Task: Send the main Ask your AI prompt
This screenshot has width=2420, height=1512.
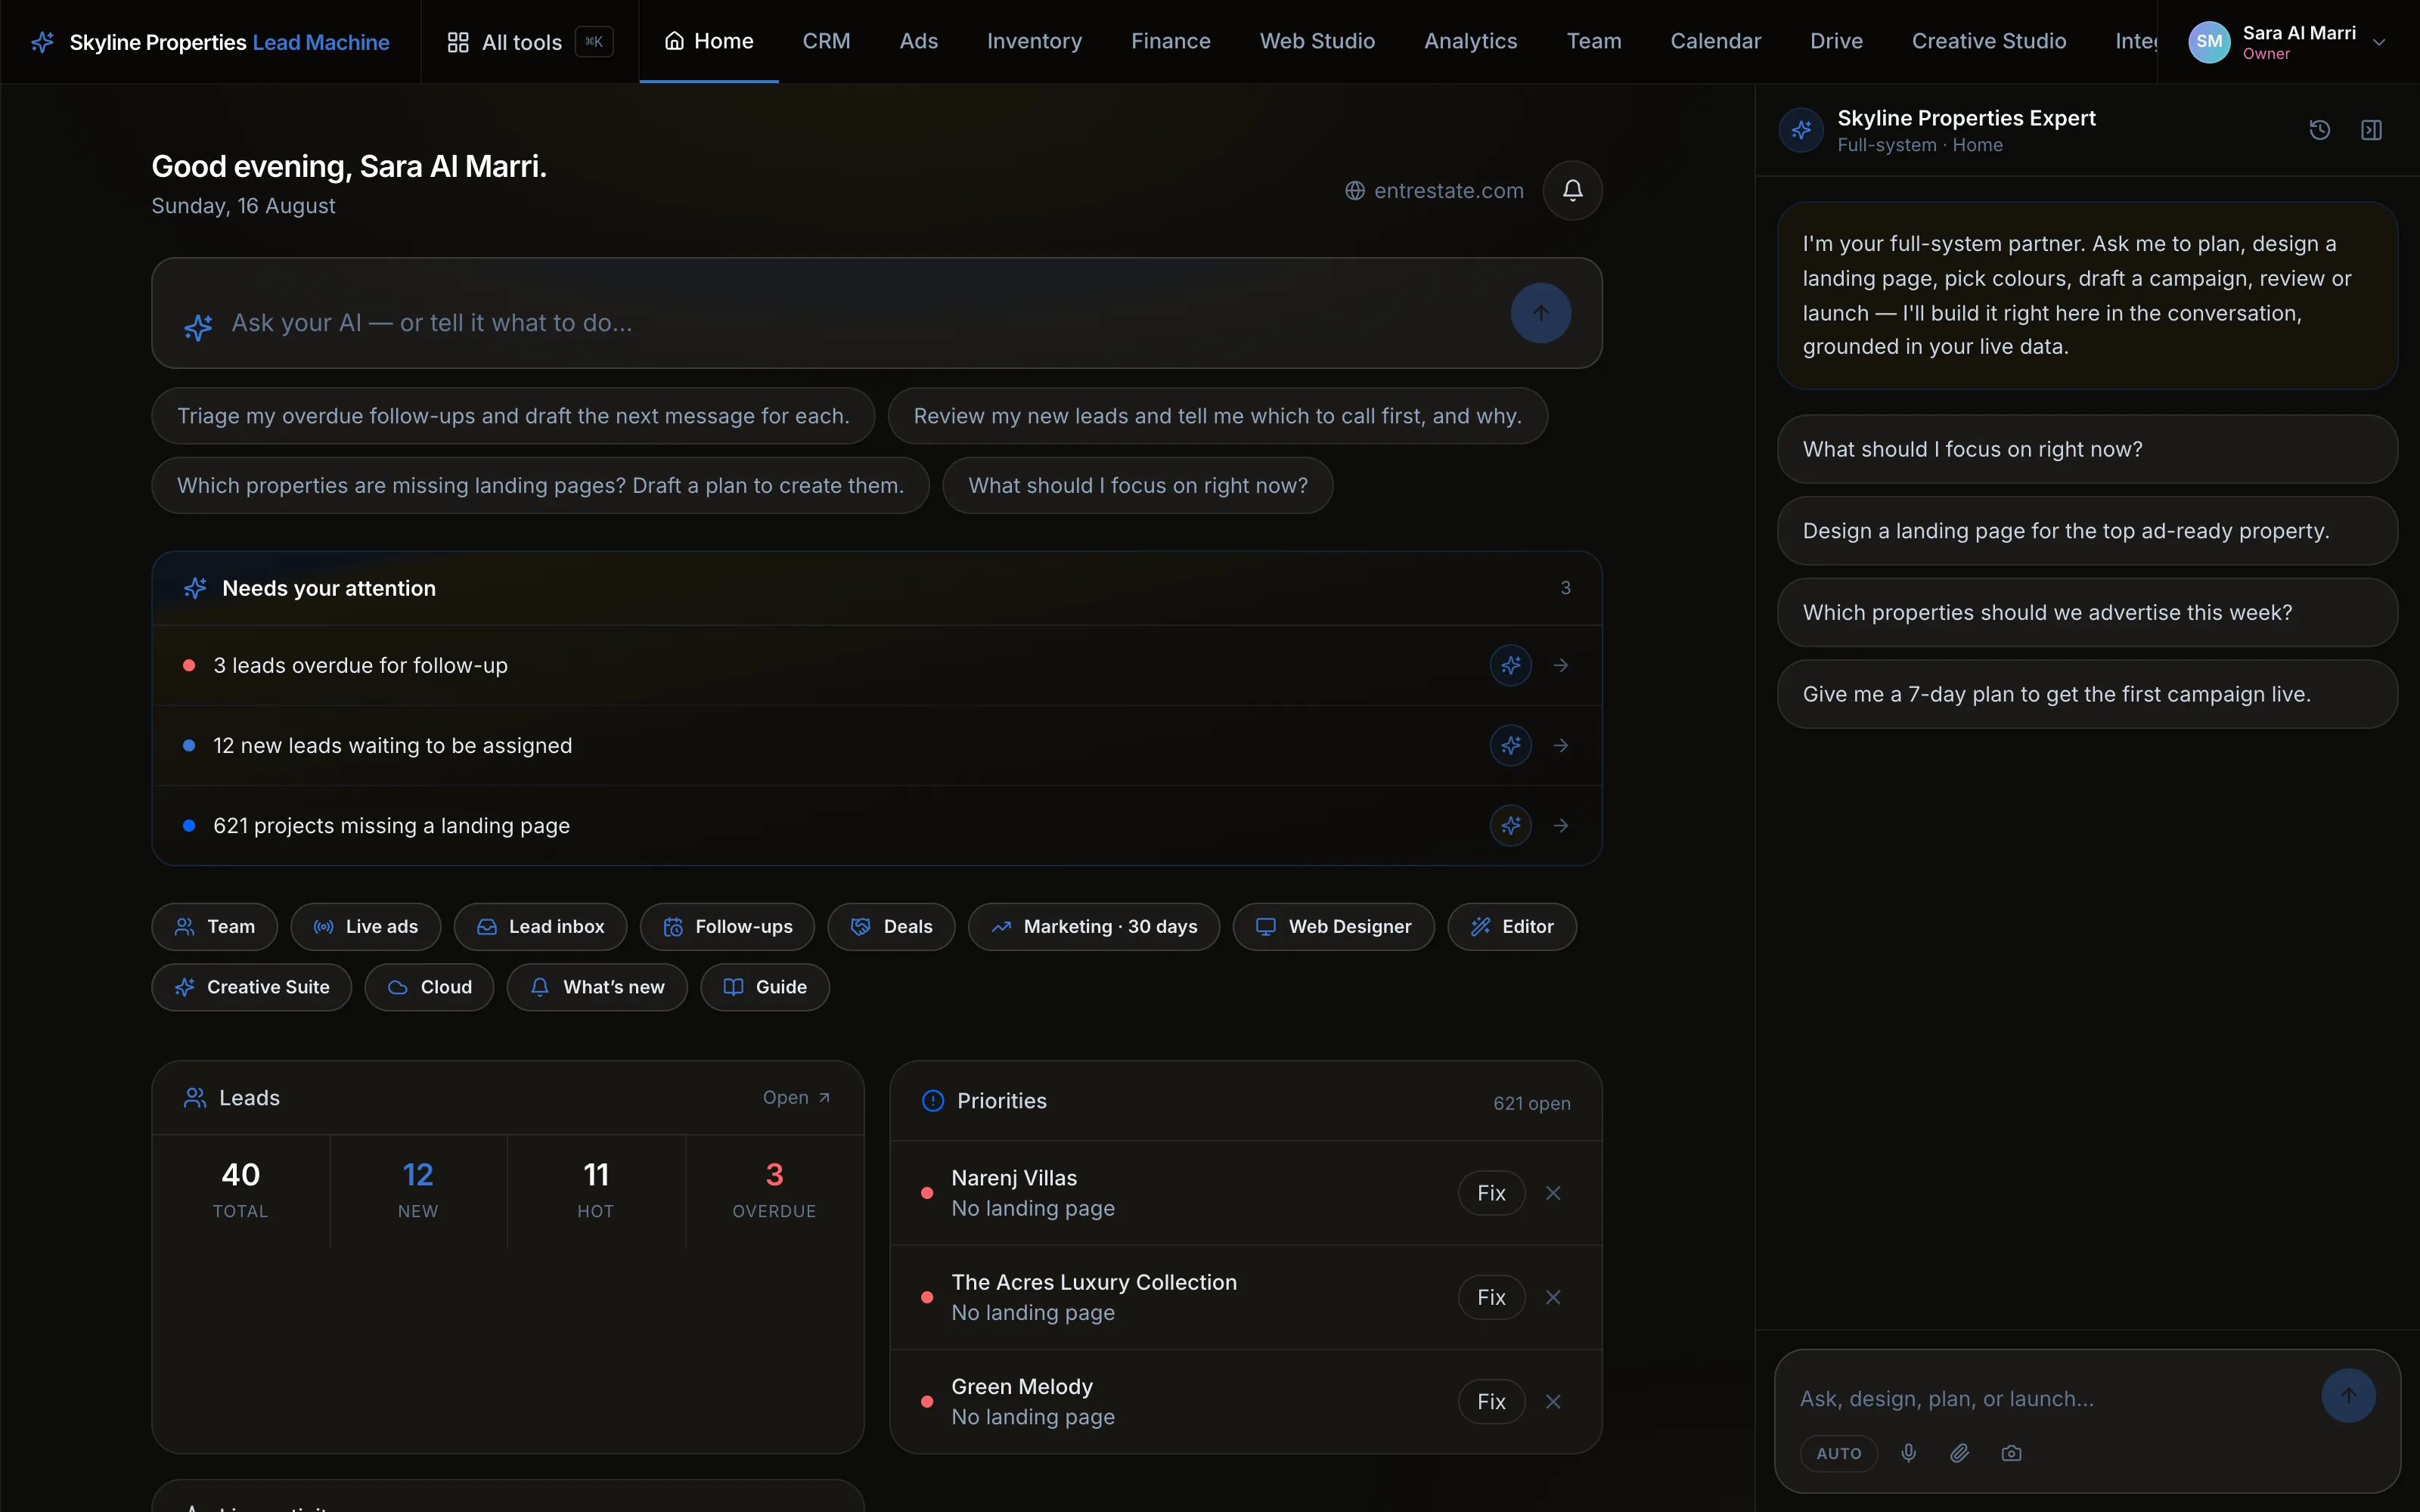Action: 1540,313
